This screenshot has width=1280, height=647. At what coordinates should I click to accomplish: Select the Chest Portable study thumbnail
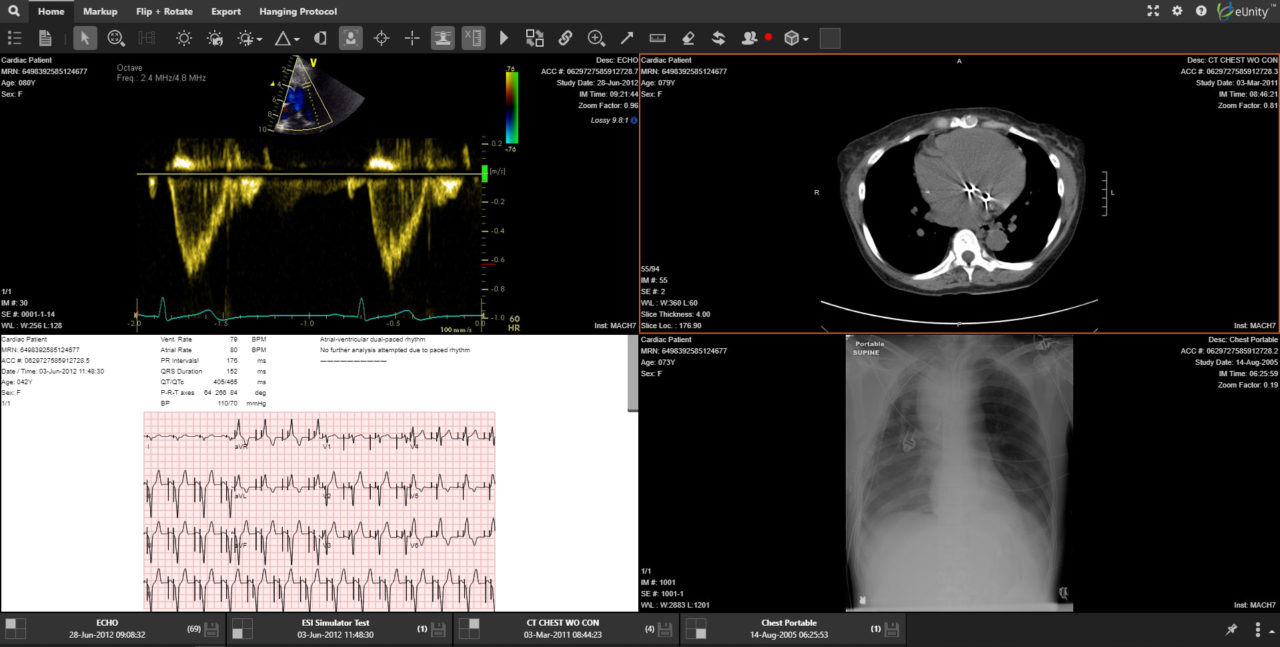pos(697,629)
